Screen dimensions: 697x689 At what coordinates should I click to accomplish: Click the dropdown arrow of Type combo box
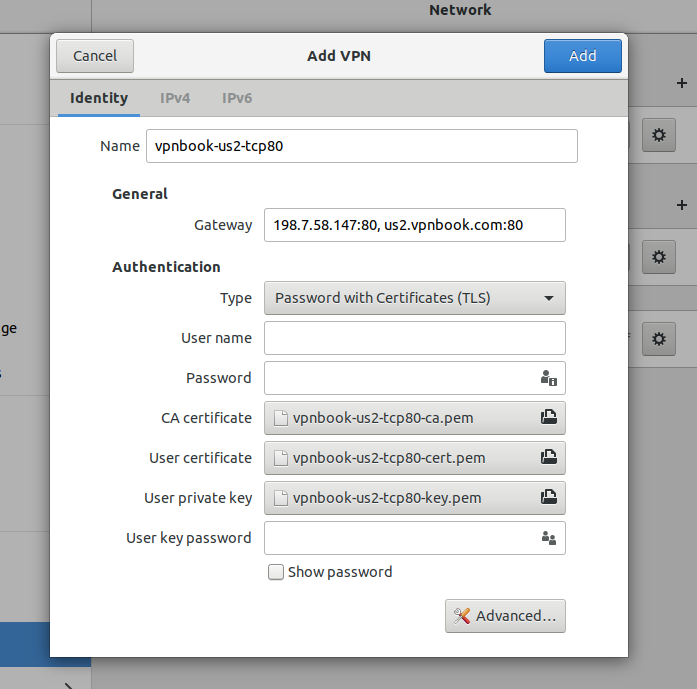point(549,298)
